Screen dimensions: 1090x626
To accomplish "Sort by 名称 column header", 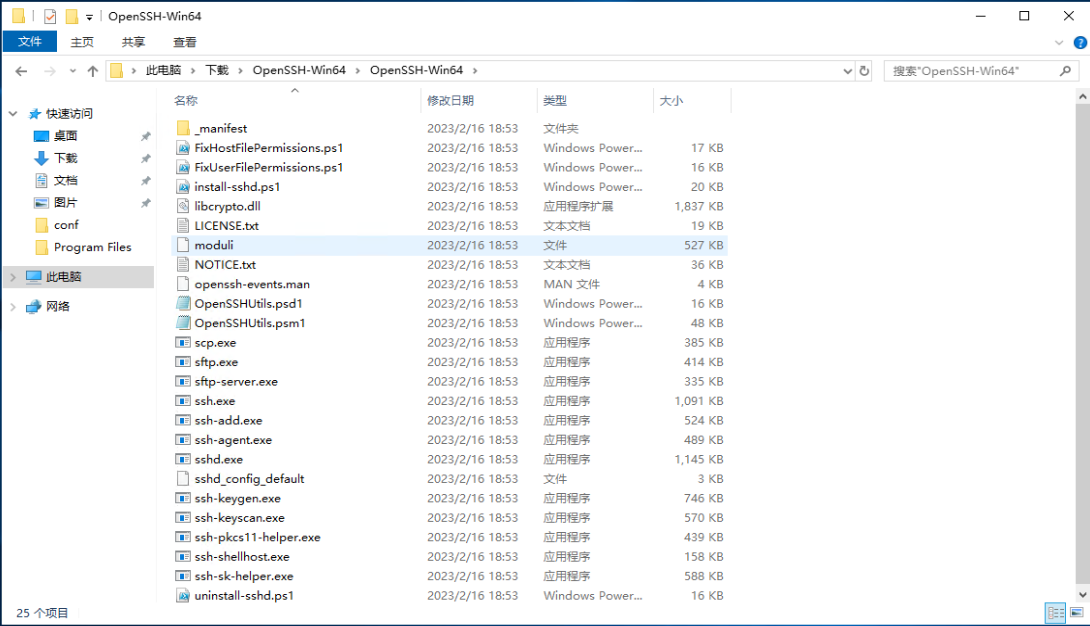I will click(186, 101).
